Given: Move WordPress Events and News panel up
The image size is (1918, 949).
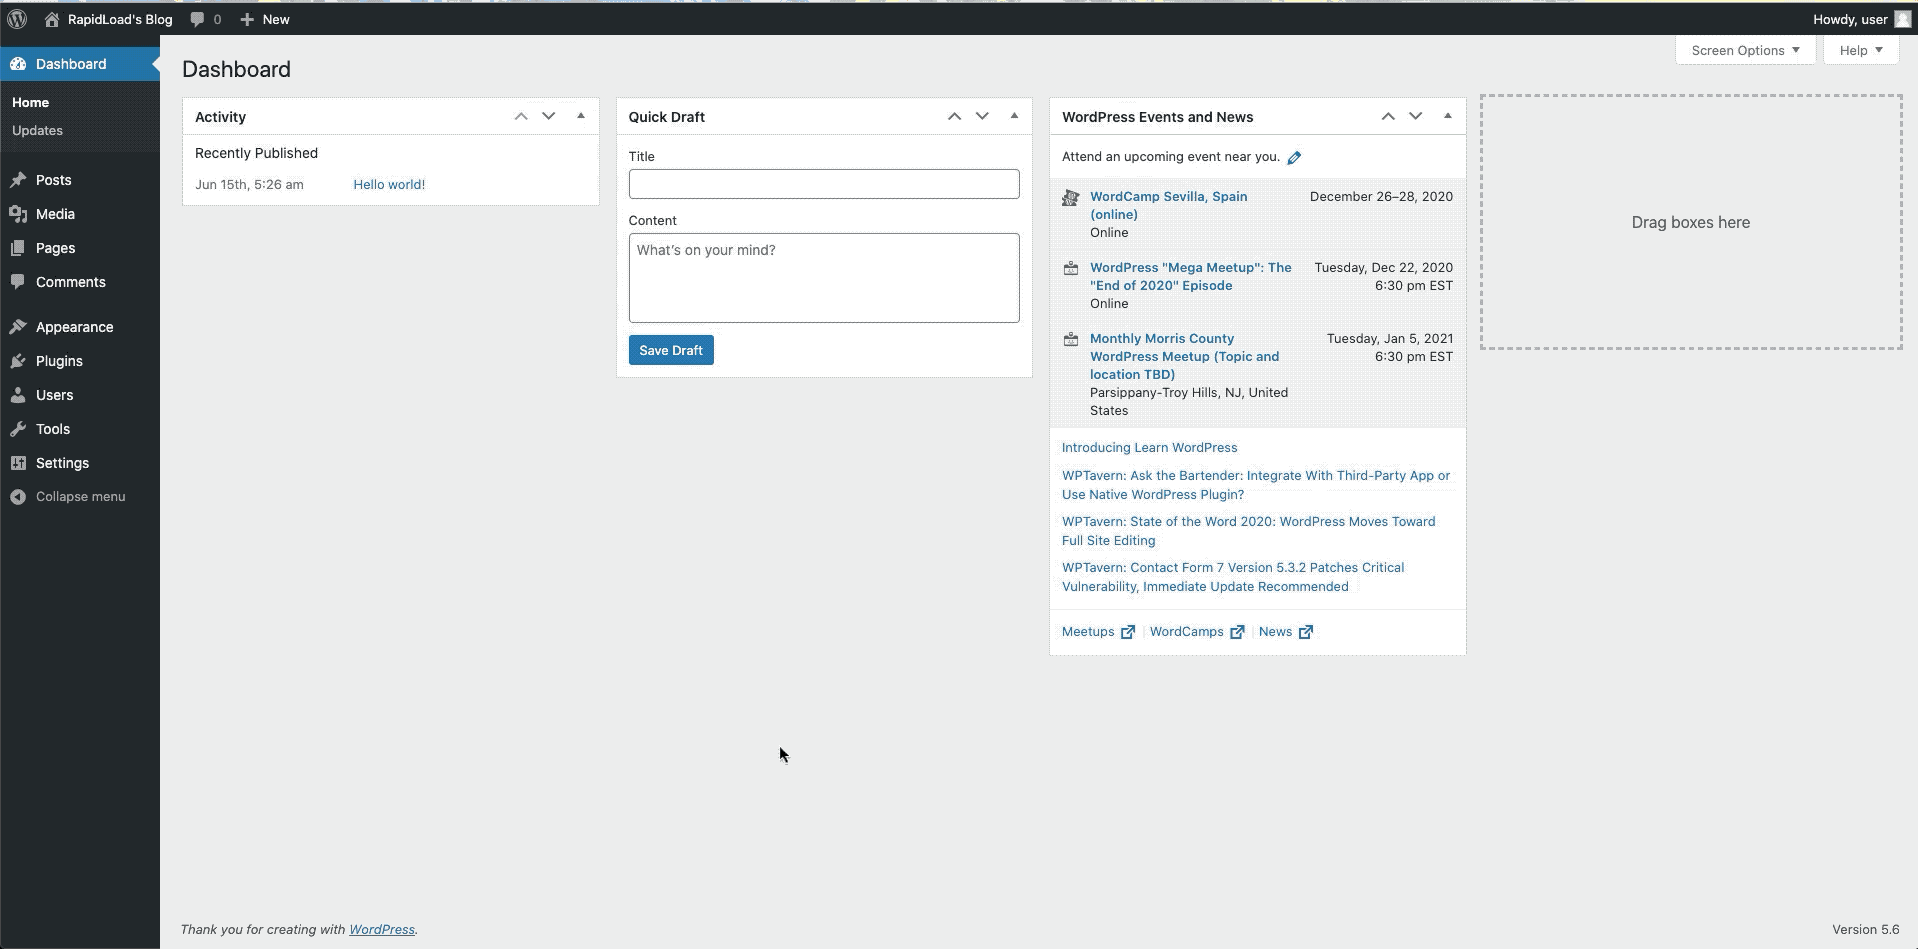Looking at the screenshot, I should (x=1388, y=116).
